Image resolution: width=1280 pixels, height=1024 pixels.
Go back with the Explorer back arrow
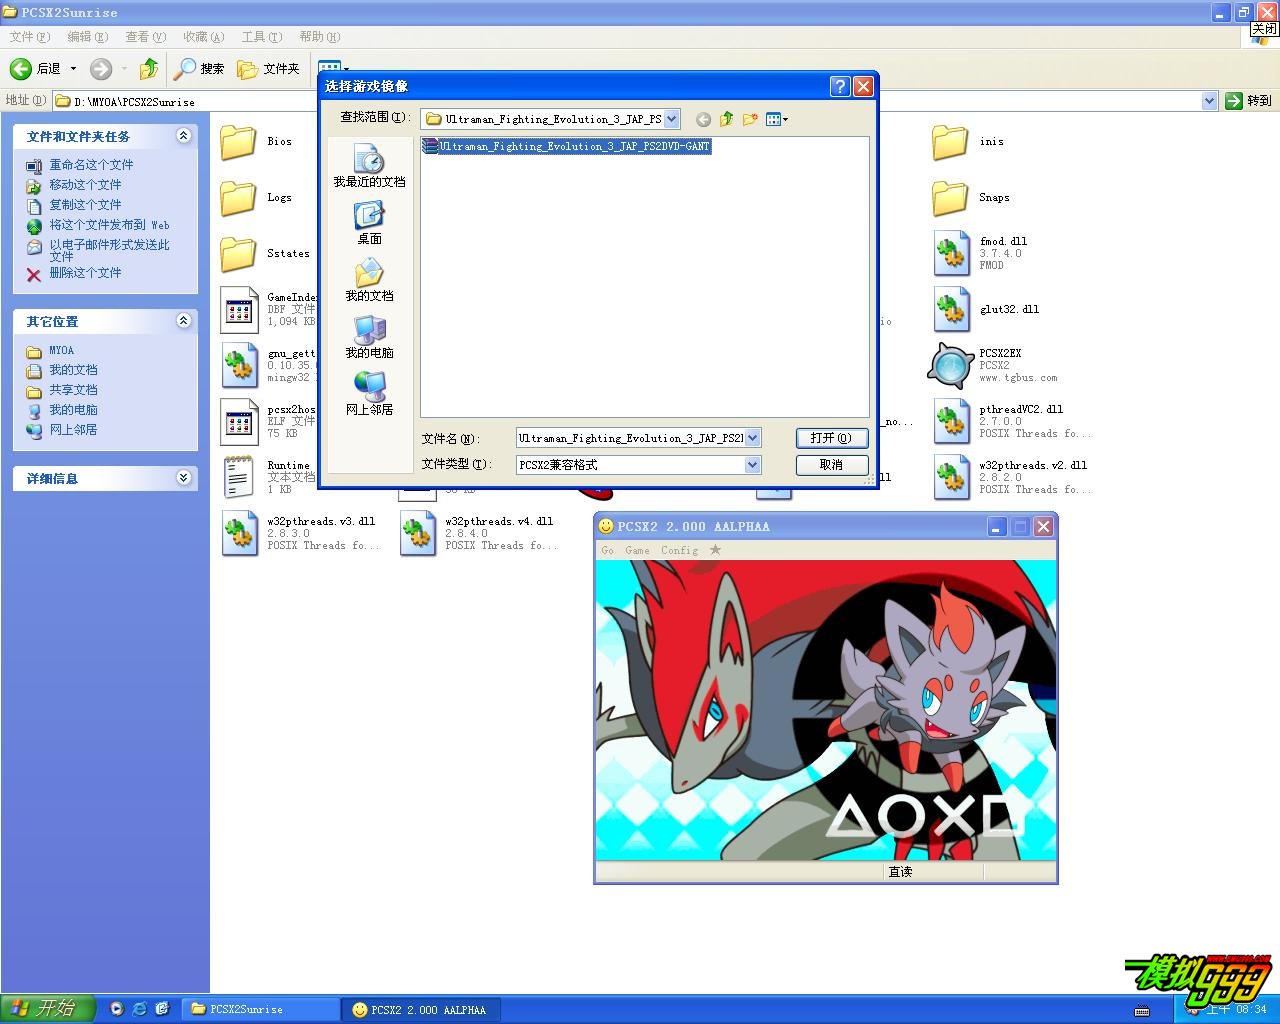tap(35, 69)
